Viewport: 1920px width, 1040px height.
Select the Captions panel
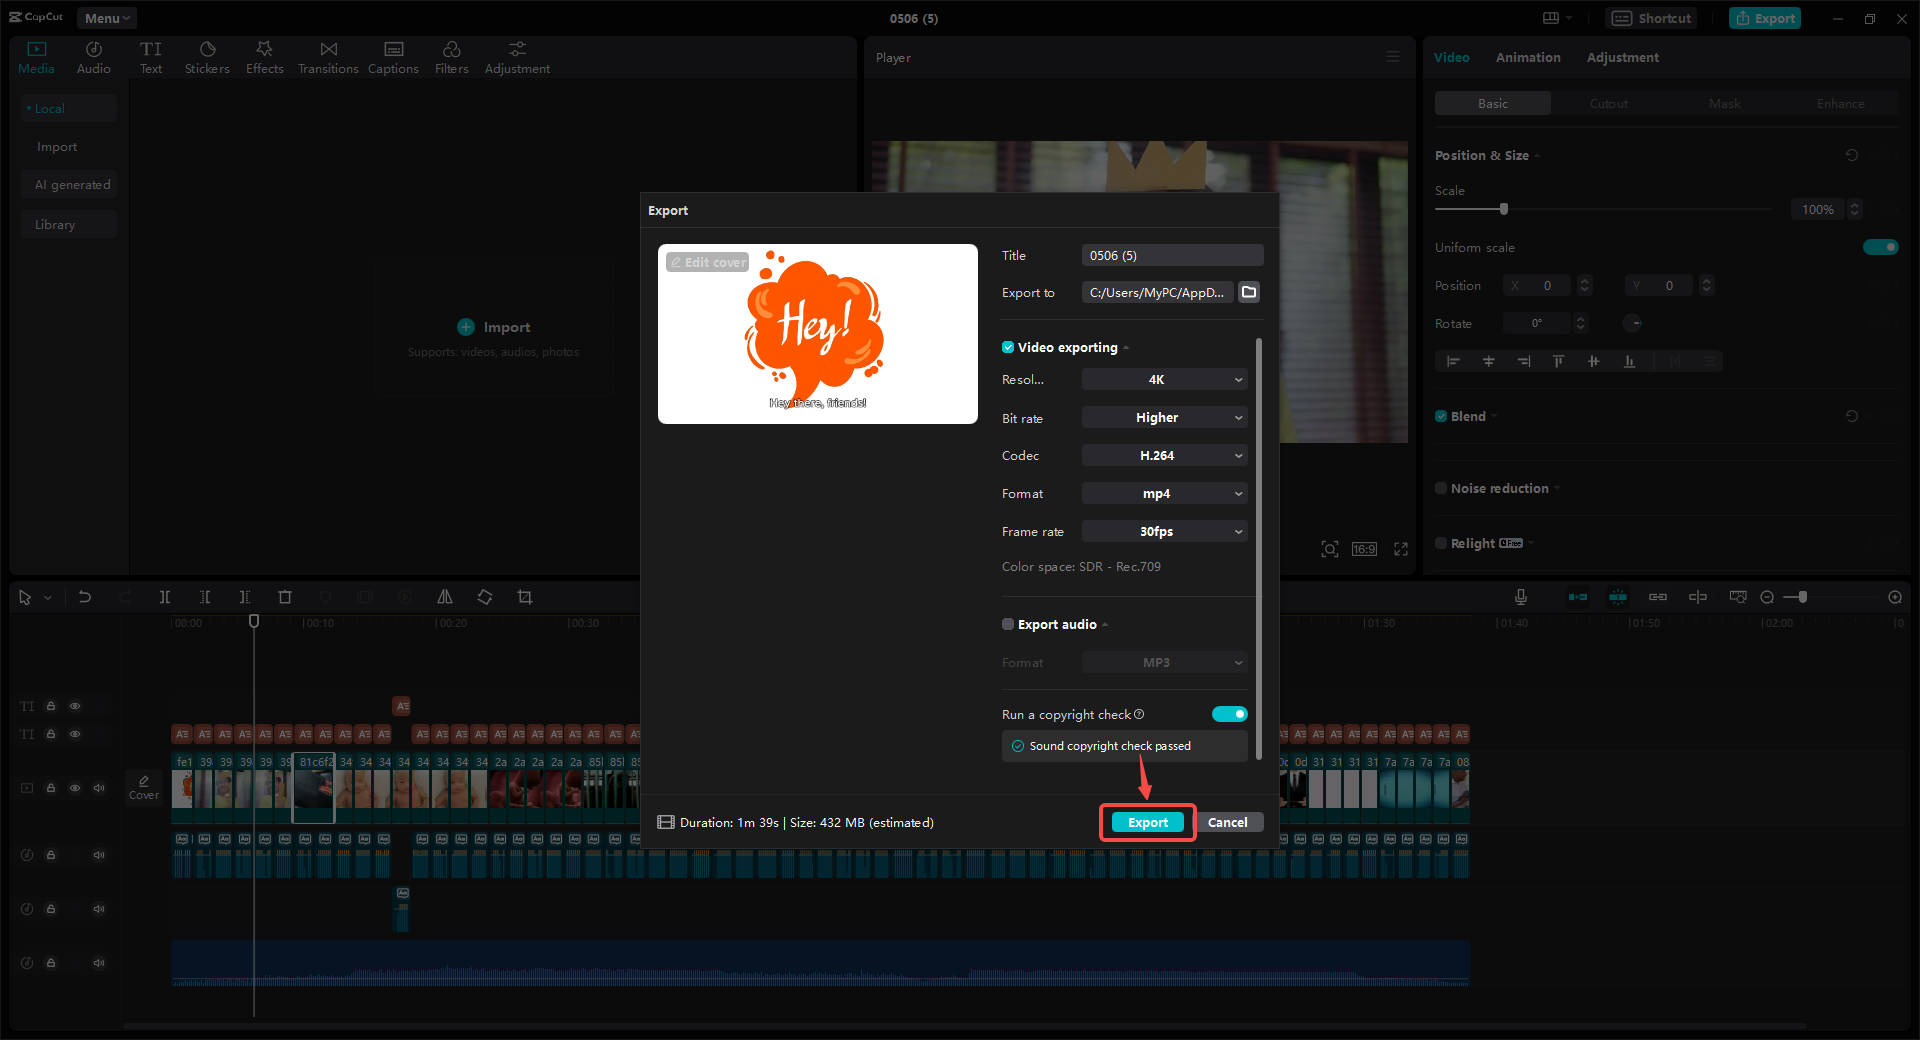393,56
